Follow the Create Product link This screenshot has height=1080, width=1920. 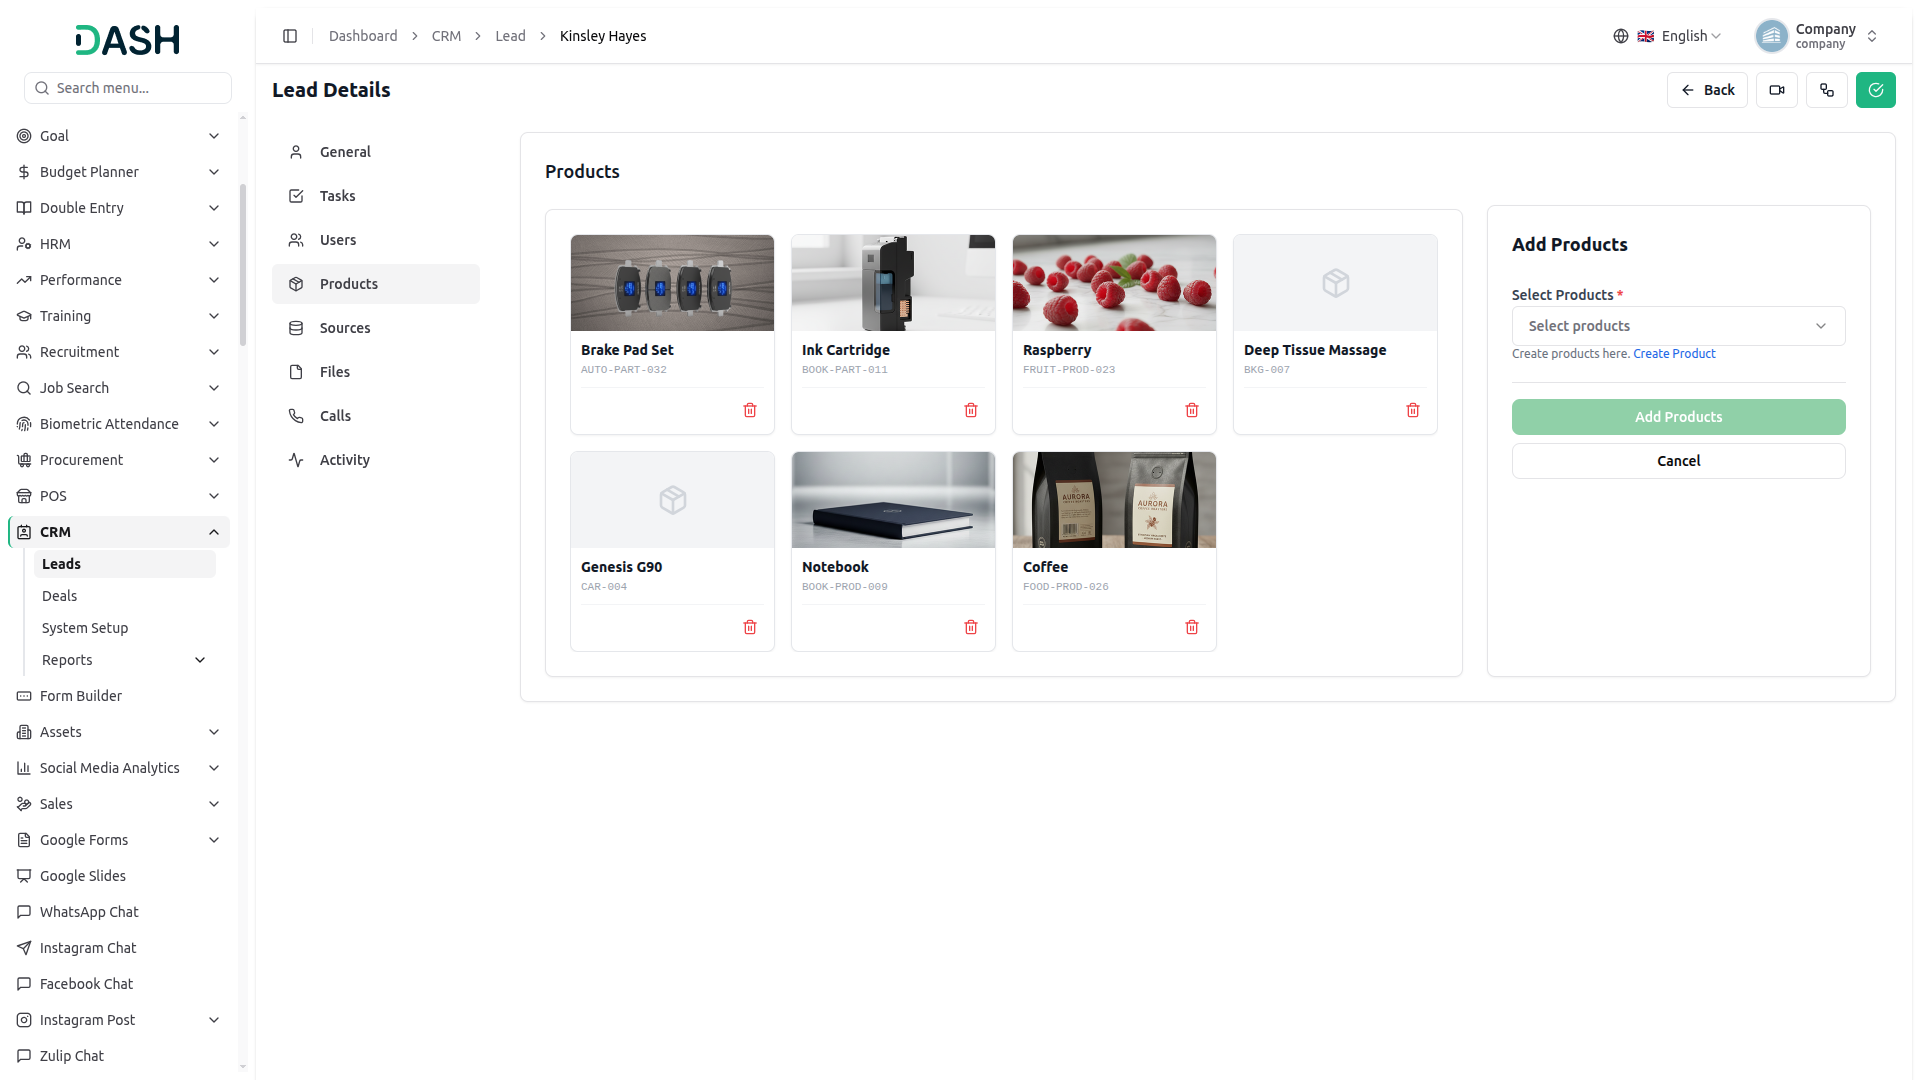[1674, 354]
